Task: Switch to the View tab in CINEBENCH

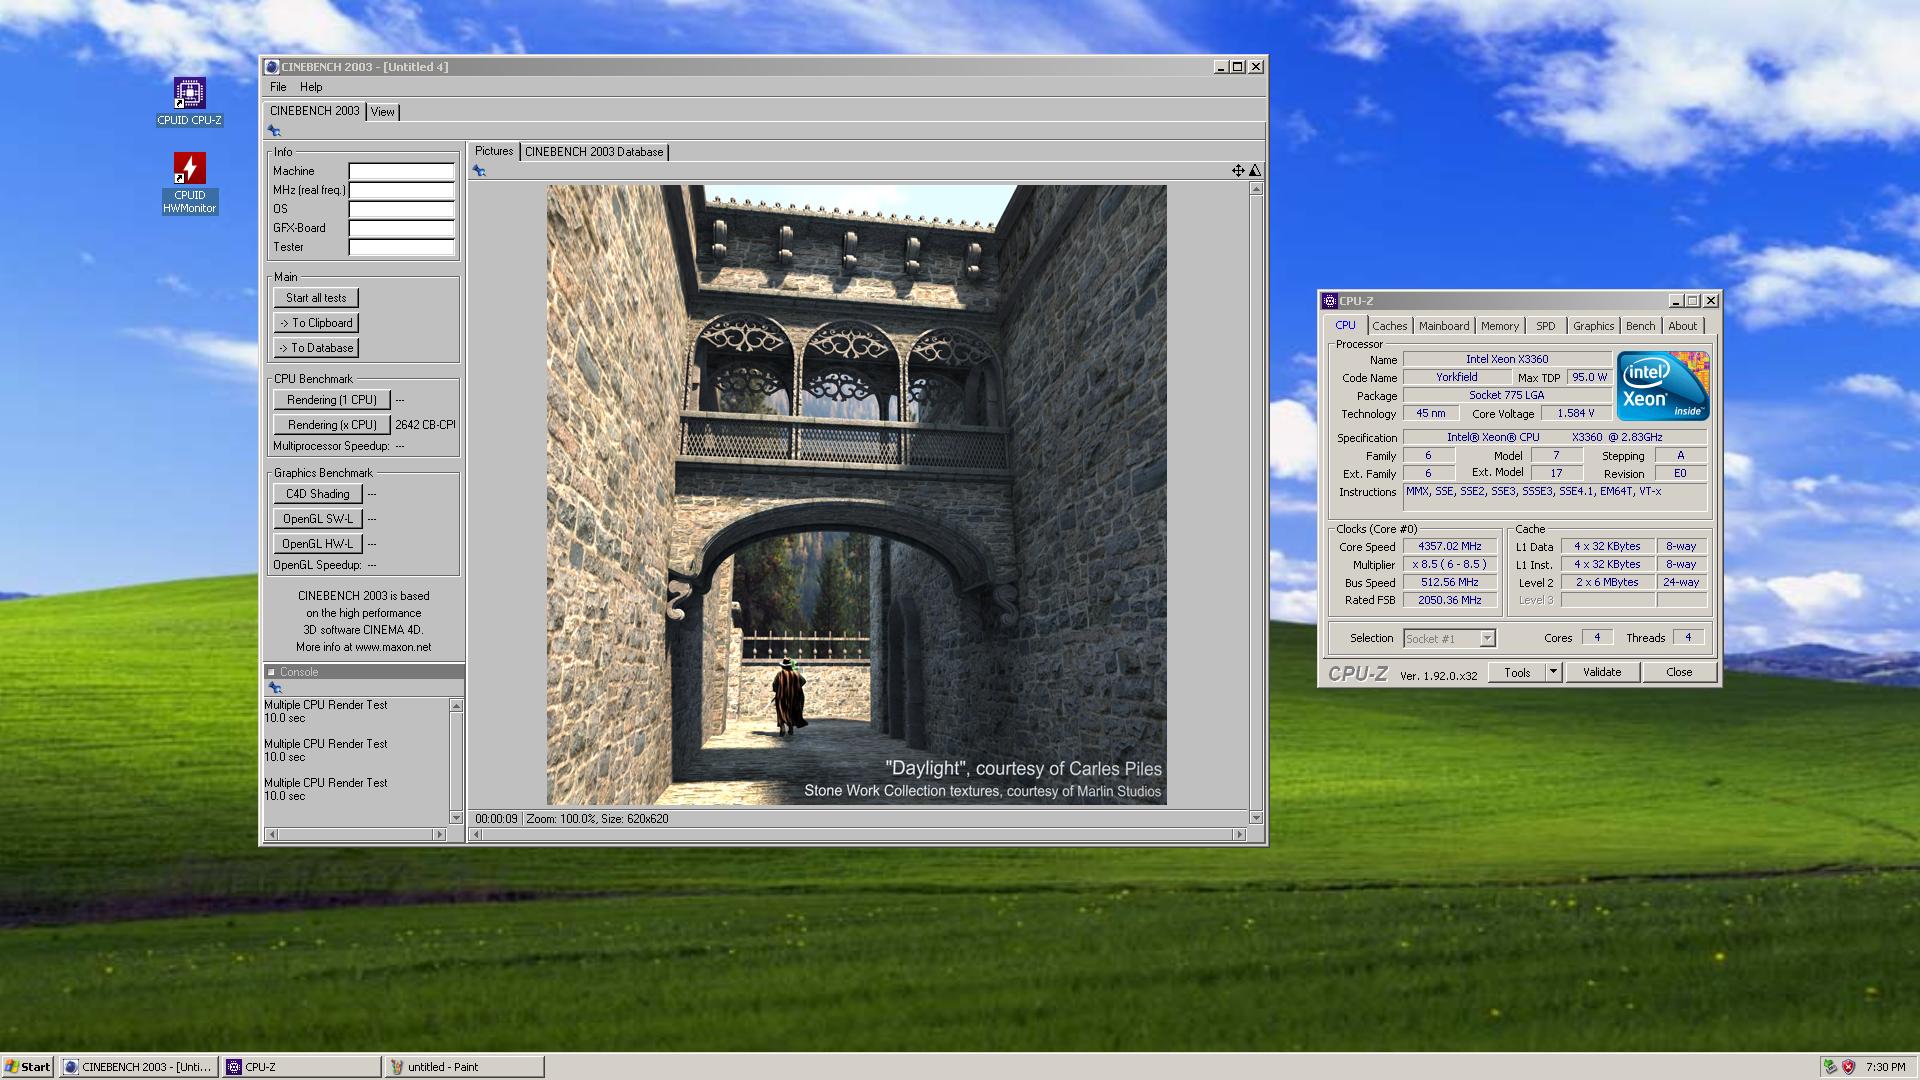Action: pos(383,112)
